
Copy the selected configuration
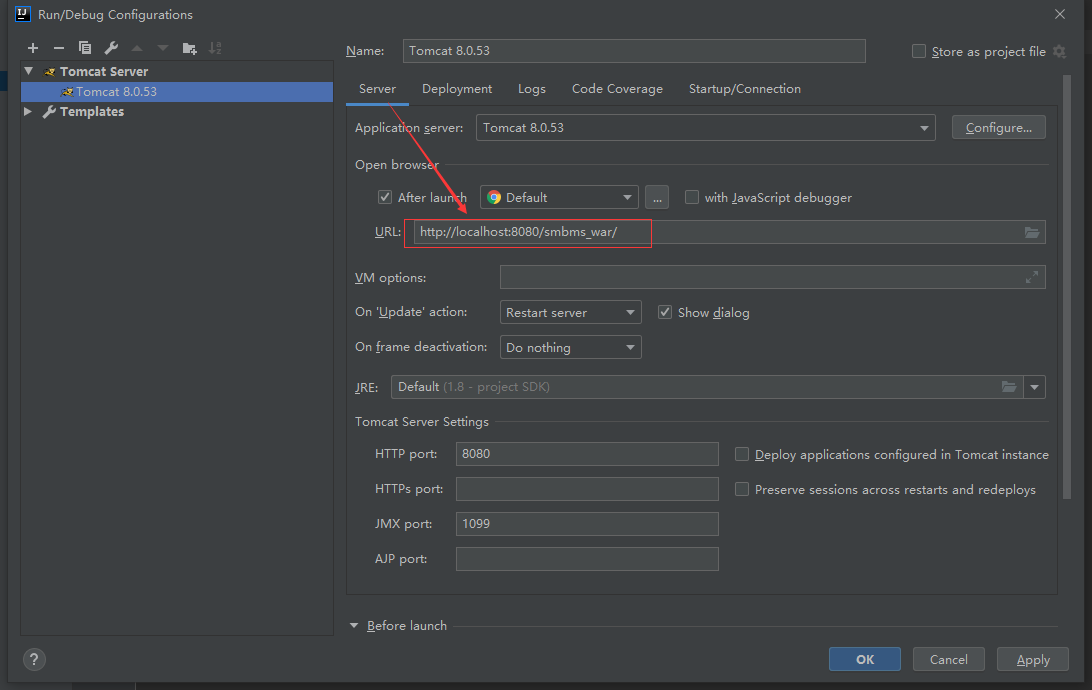coord(85,48)
